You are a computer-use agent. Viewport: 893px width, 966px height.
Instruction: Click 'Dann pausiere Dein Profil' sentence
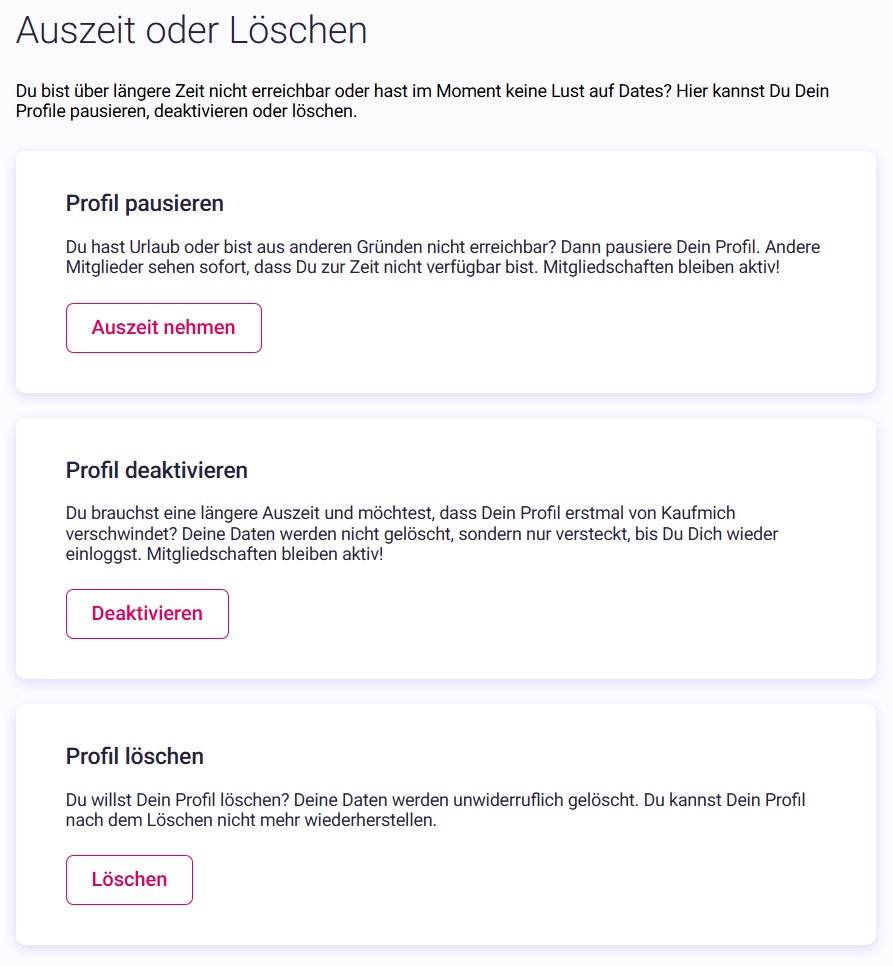coord(660,247)
